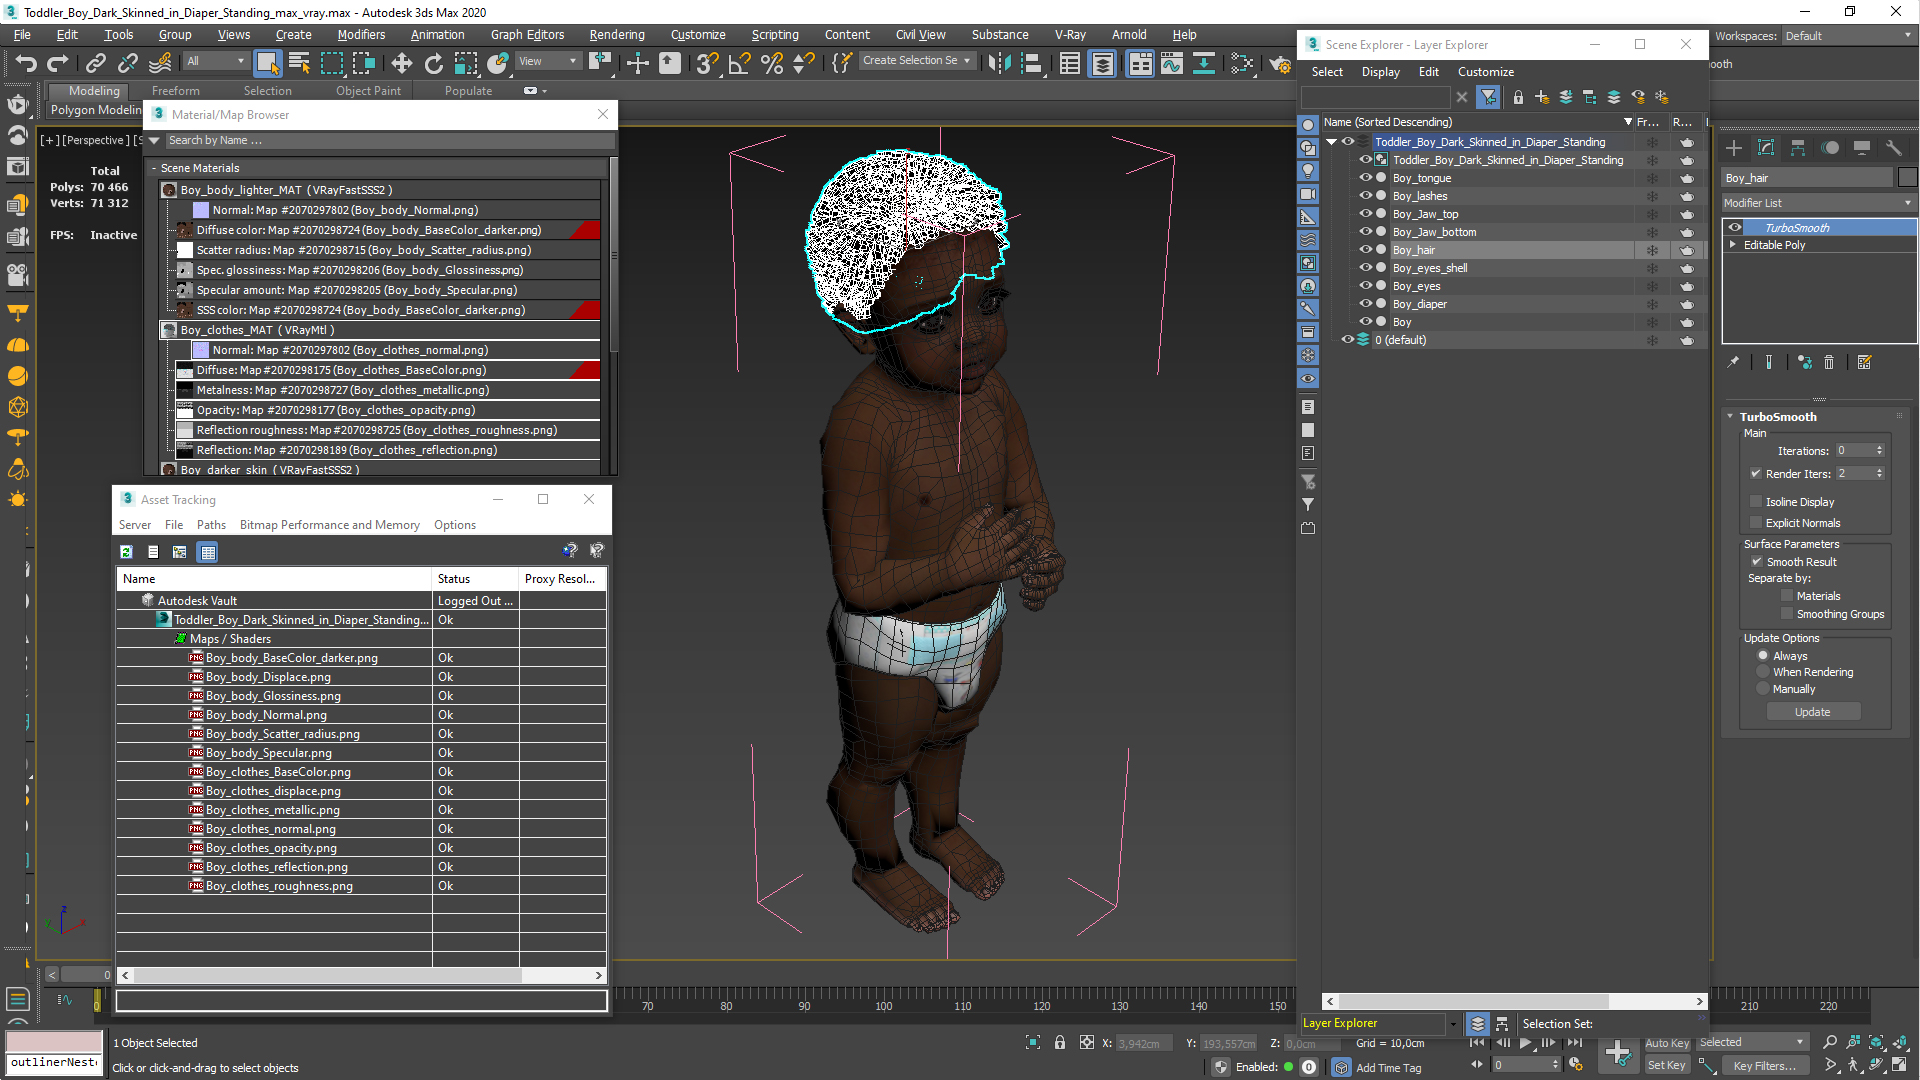
Task: Open the Workspaces Default dropdown
Action: pyautogui.click(x=1848, y=36)
